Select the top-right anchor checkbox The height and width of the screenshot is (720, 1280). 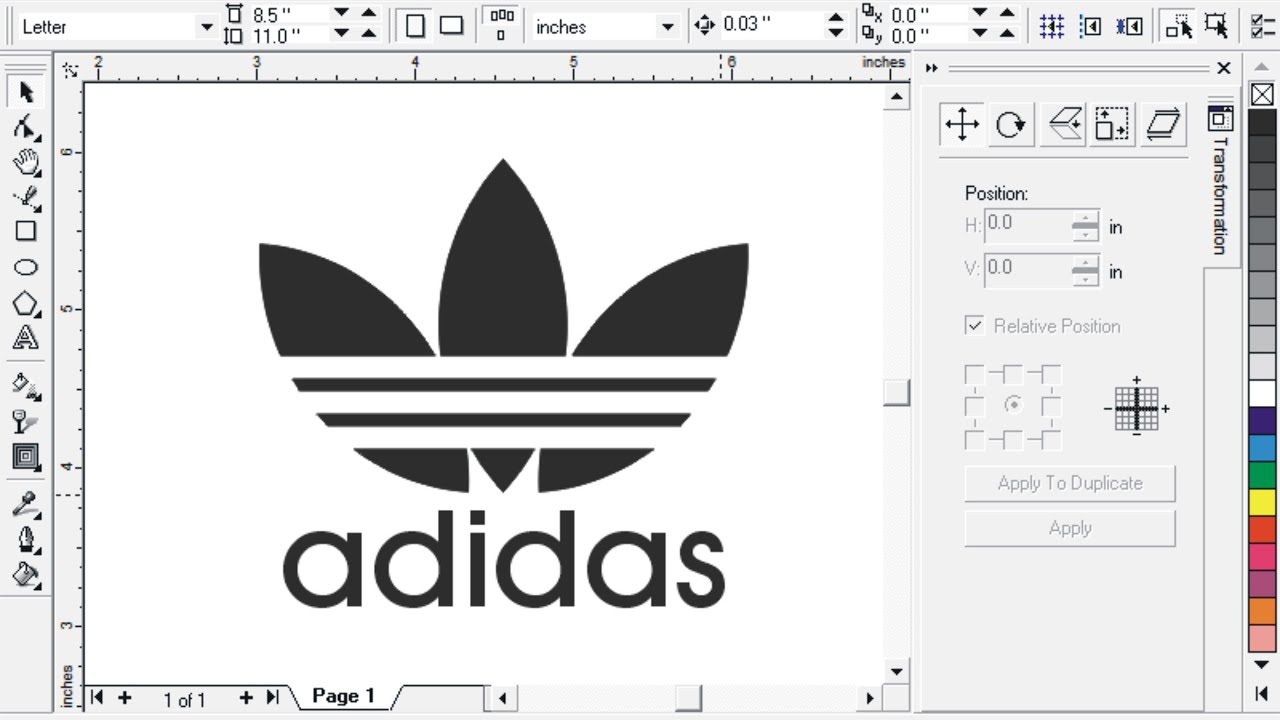(x=1051, y=374)
